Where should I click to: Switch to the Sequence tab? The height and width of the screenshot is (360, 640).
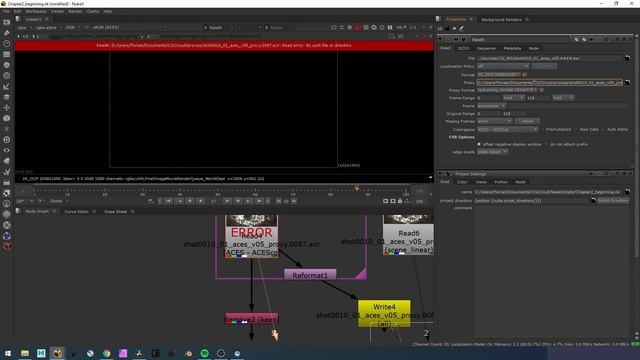point(486,48)
